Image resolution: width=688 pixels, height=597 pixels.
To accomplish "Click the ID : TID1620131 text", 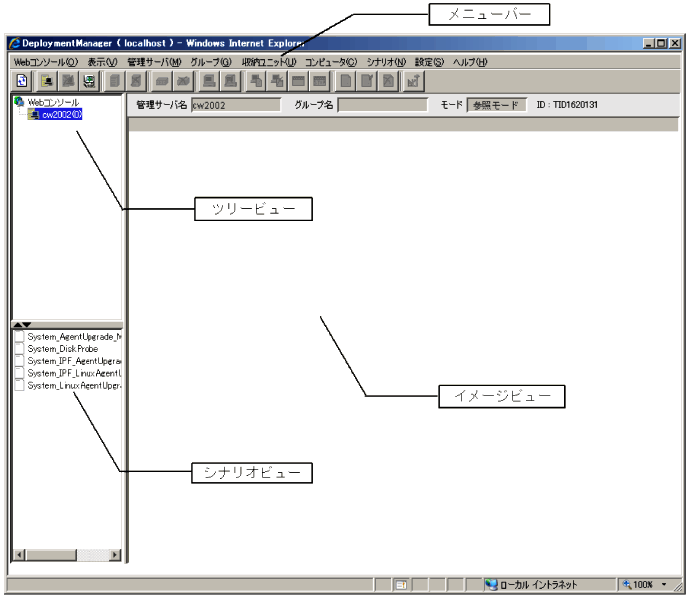I will [x=567, y=105].
